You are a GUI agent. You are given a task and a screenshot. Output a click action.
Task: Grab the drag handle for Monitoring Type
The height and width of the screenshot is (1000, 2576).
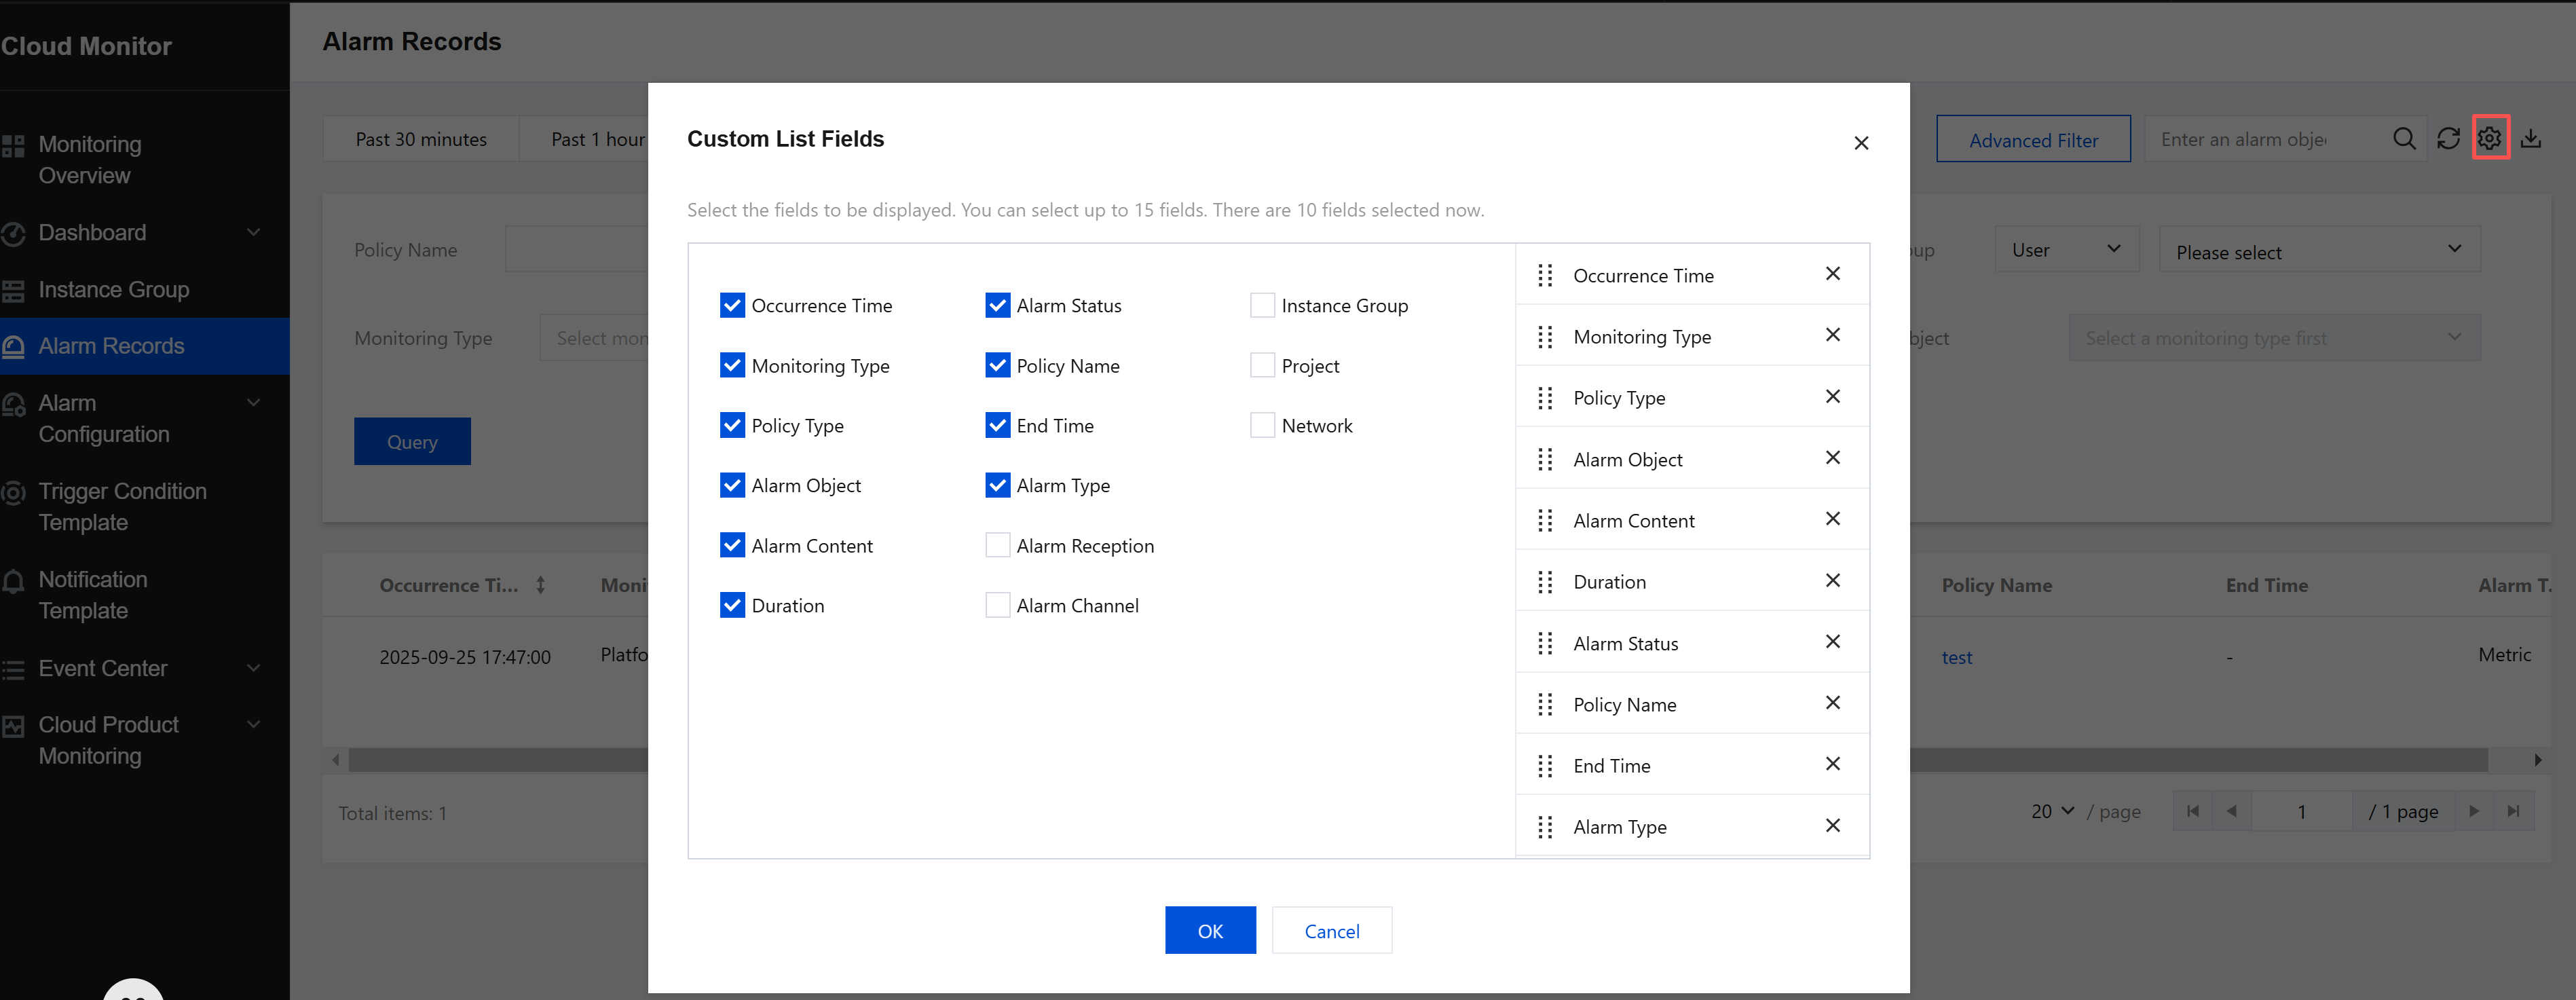[1545, 337]
